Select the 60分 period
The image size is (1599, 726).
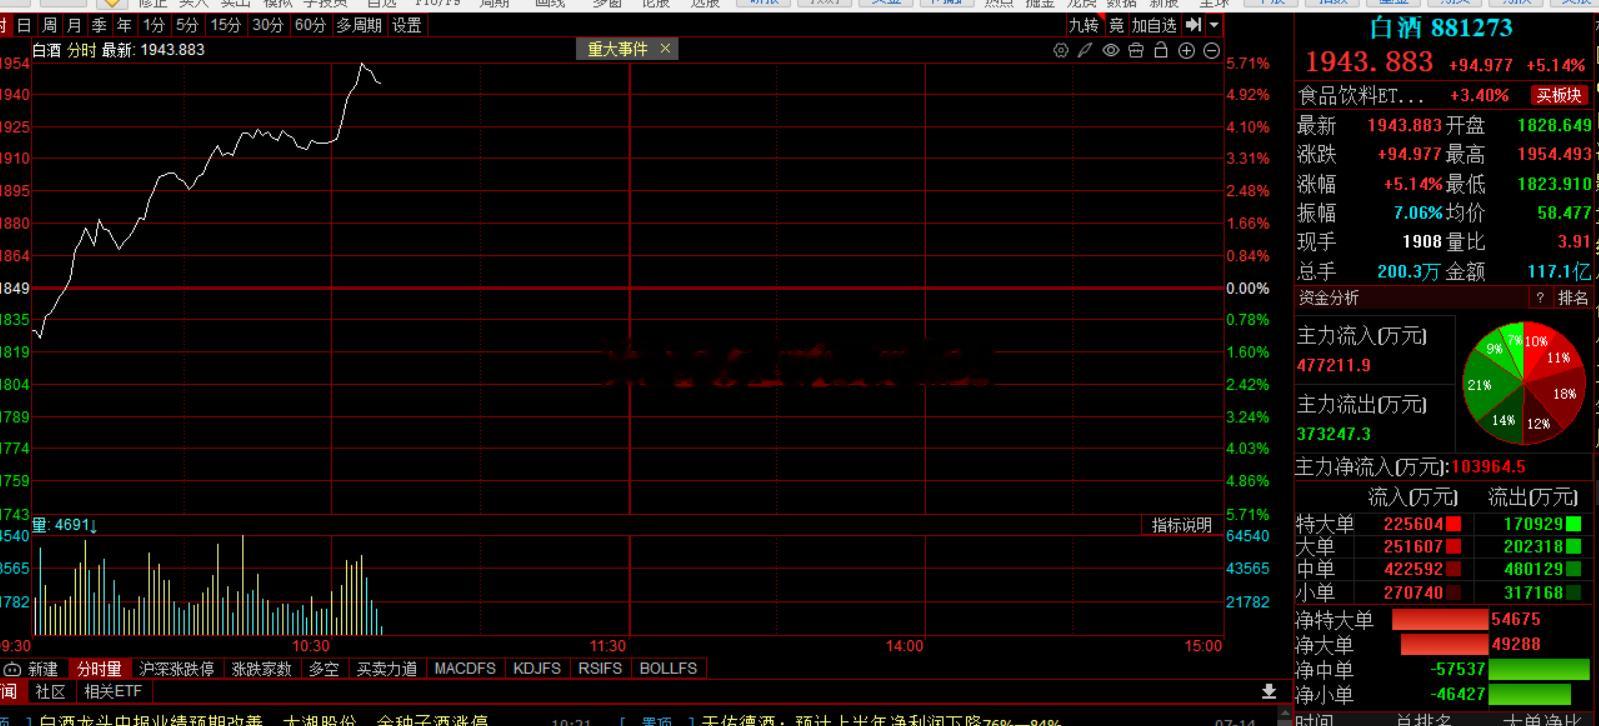[310, 25]
